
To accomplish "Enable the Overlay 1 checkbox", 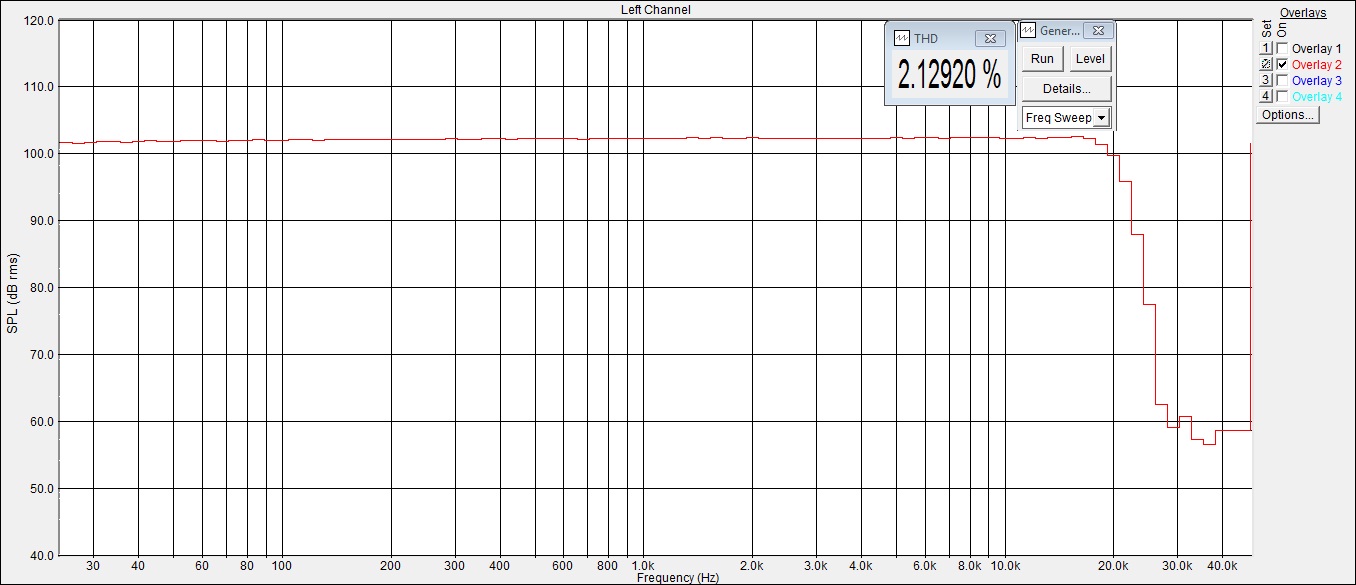I will click(x=1282, y=48).
